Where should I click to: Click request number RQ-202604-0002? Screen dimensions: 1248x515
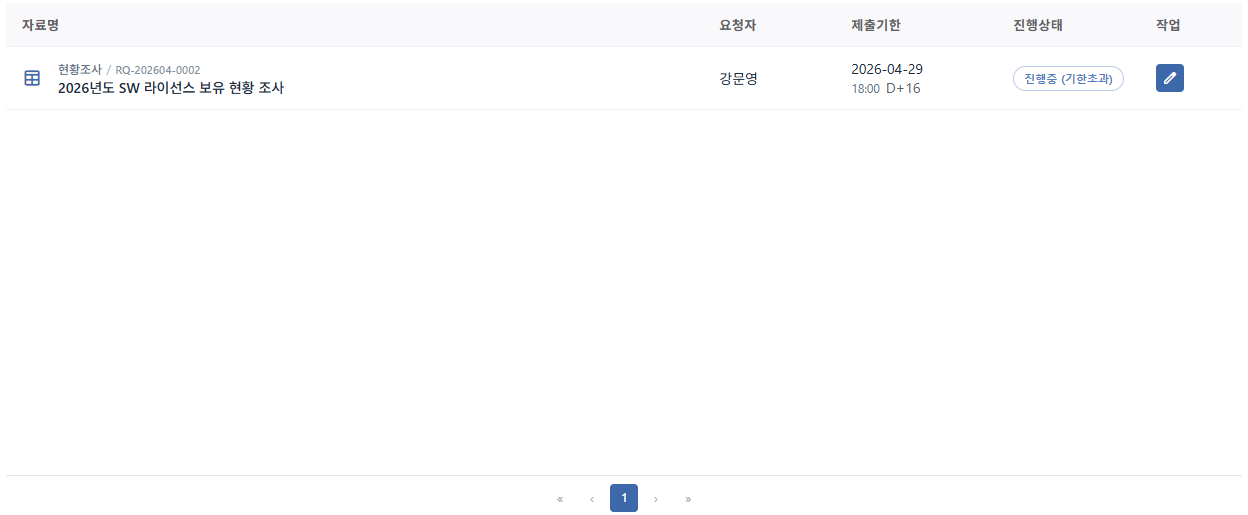pos(158,70)
